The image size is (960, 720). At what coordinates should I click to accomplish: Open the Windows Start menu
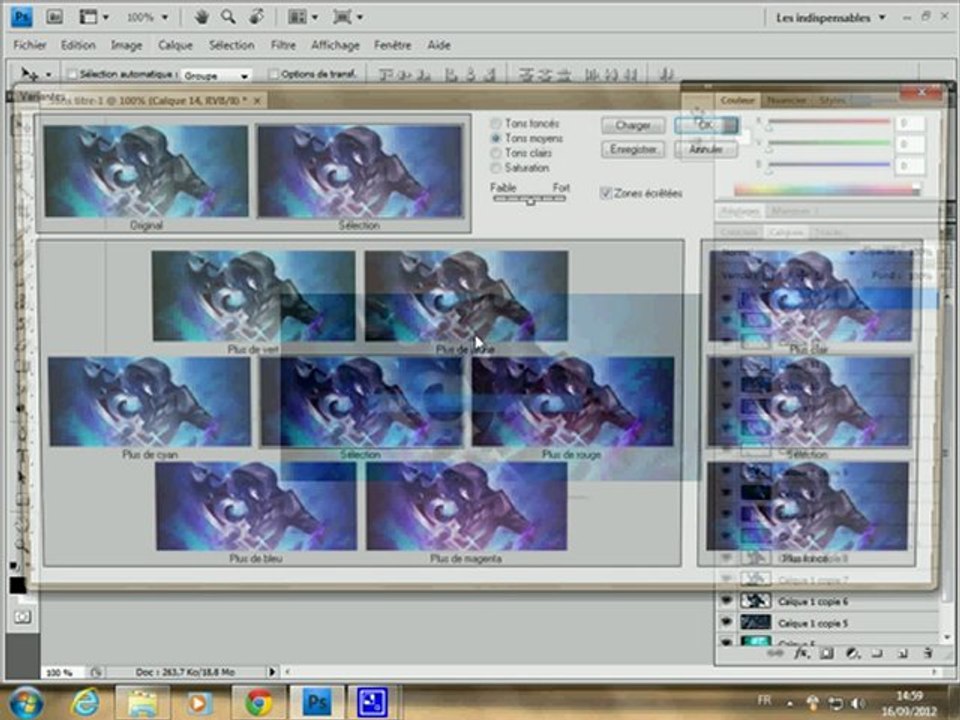26,702
